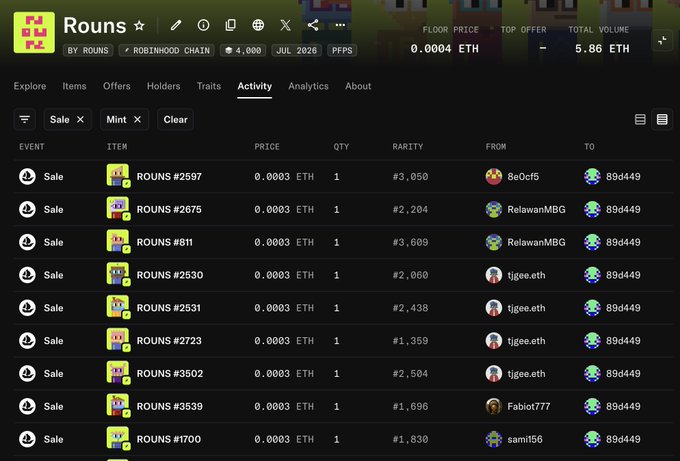Screen dimensions: 680x461
Task: Open the Analytics tab
Action: coord(308,86)
